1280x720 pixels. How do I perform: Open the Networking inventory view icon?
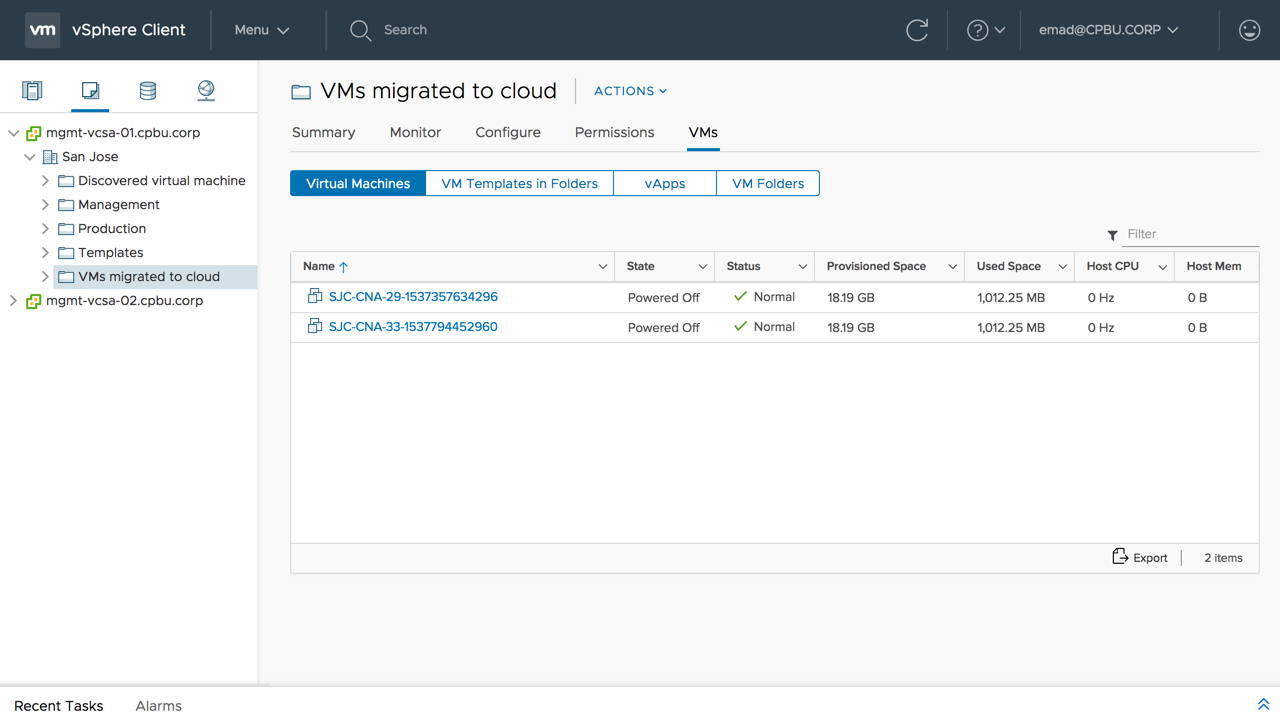(x=206, y=91)
